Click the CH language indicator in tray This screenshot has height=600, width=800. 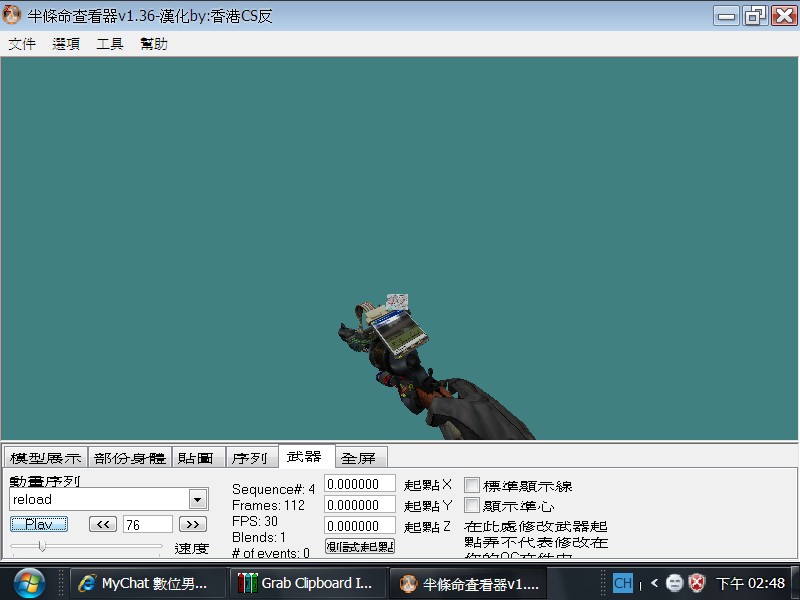coord(622,583)
